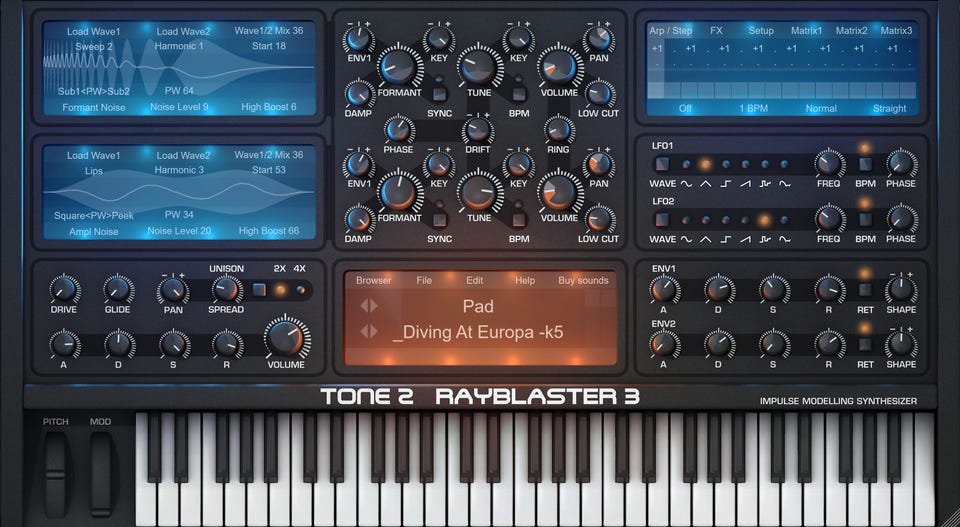
Task: Select the sine wave shape for LFO2
Action: (x=686, y=220)
